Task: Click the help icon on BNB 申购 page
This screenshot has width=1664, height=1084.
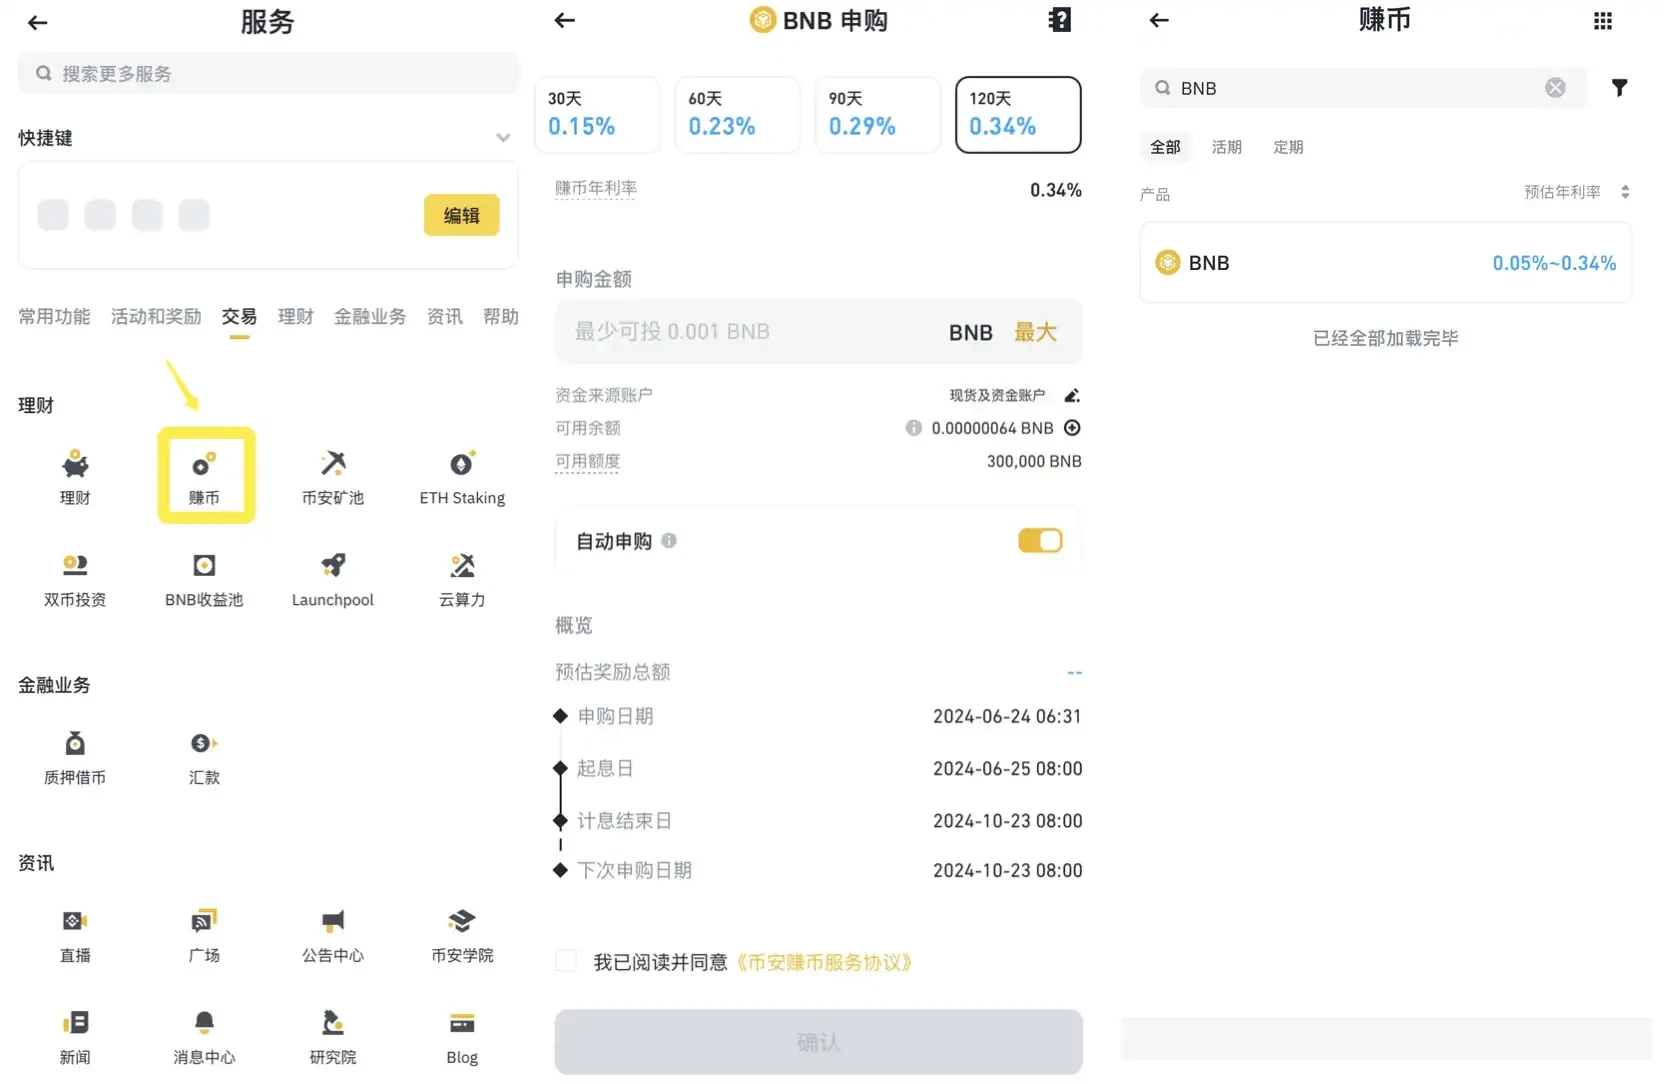Action: pyautogui.click(x=1059, y=20)
